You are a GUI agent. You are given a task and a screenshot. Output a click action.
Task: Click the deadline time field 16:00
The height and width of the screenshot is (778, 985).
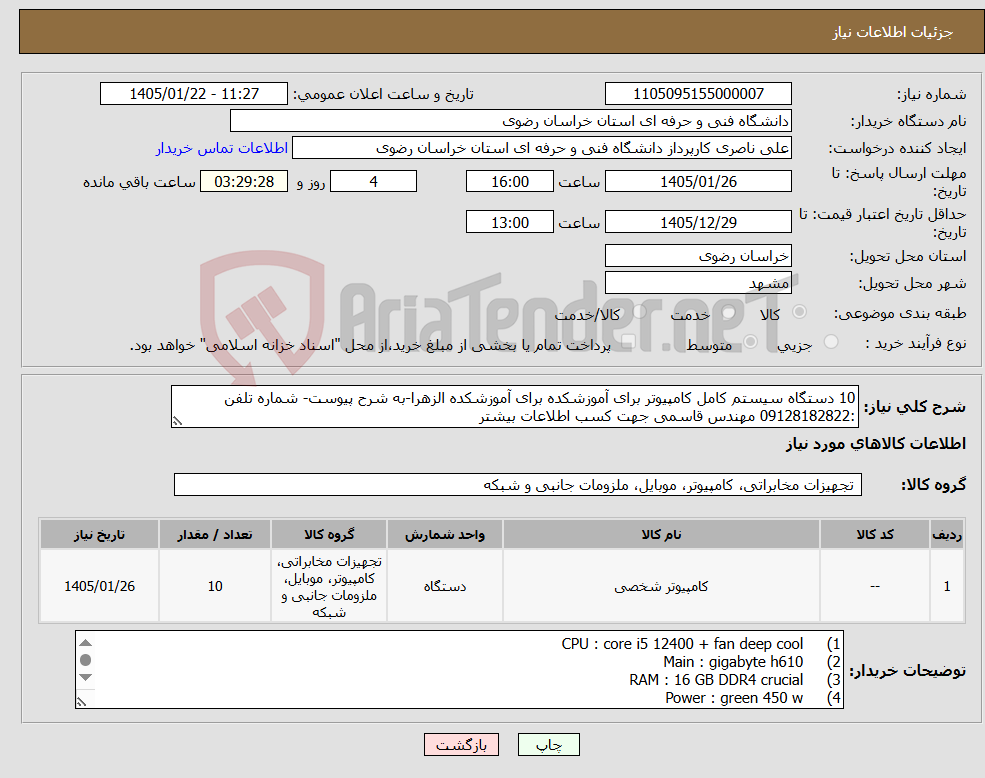pos(509,182)
